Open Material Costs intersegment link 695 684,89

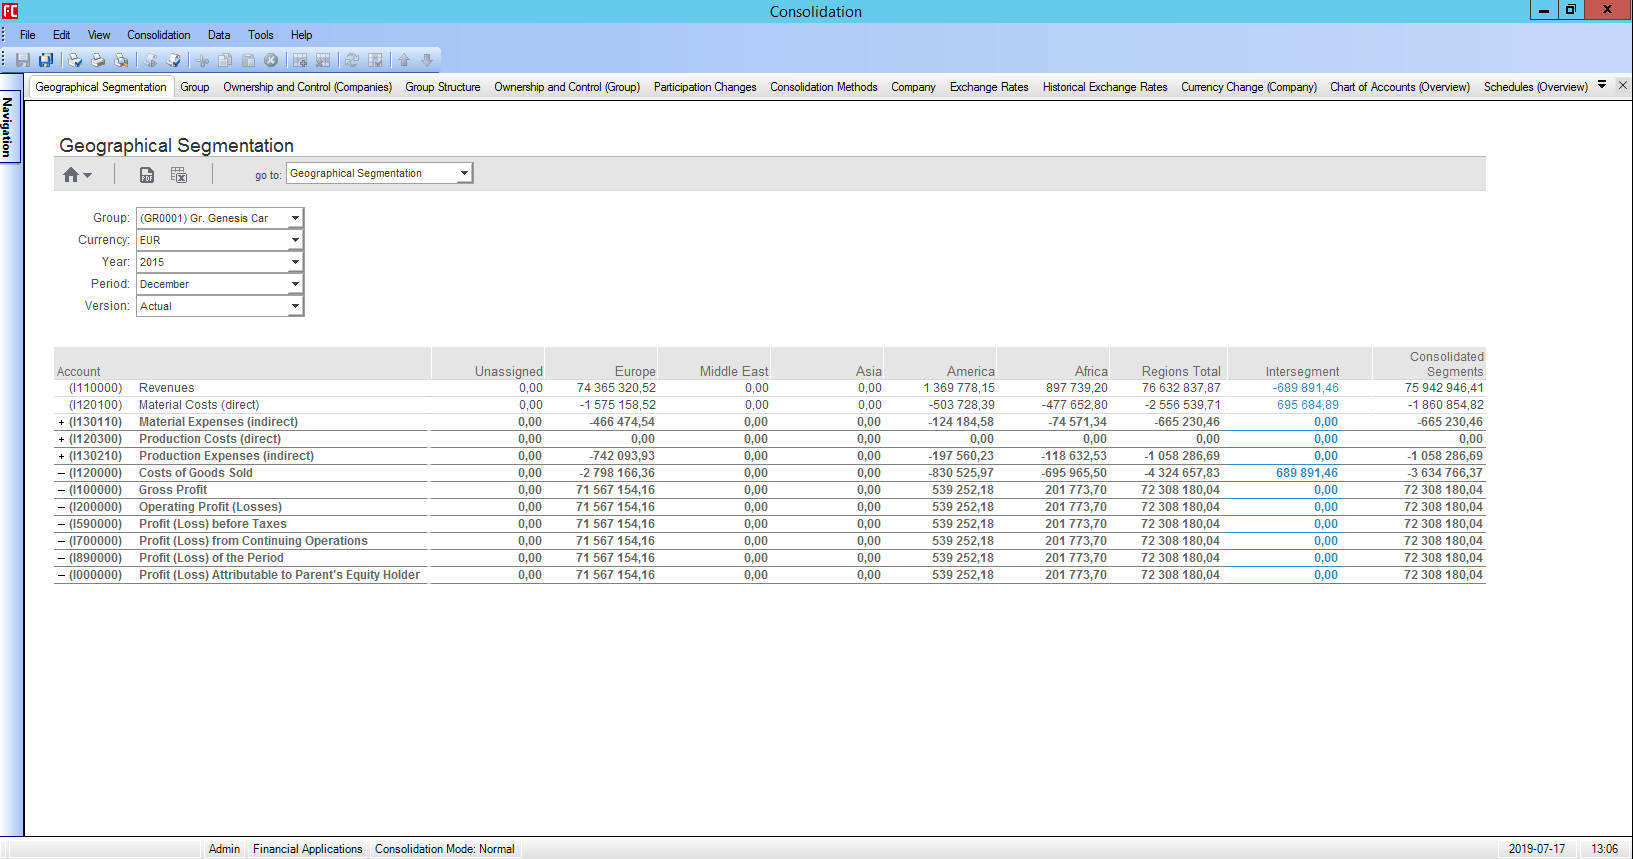(x=1307, y=405)
